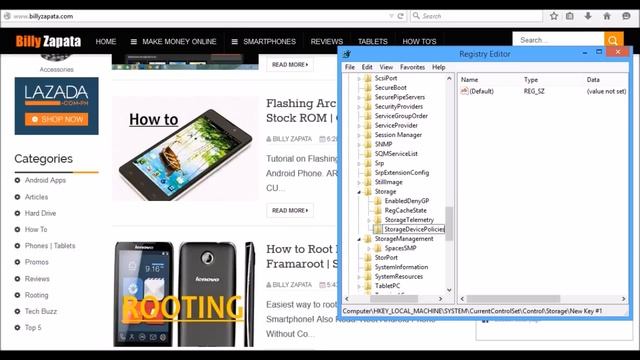640x360 pixels.
Task: Expand the SecurePipeServers key
Action: tap(359, 97)
